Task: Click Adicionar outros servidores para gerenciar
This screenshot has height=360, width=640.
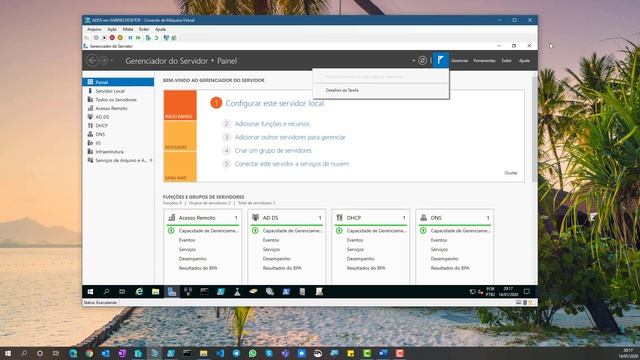Action: click(x=290, y=137)
